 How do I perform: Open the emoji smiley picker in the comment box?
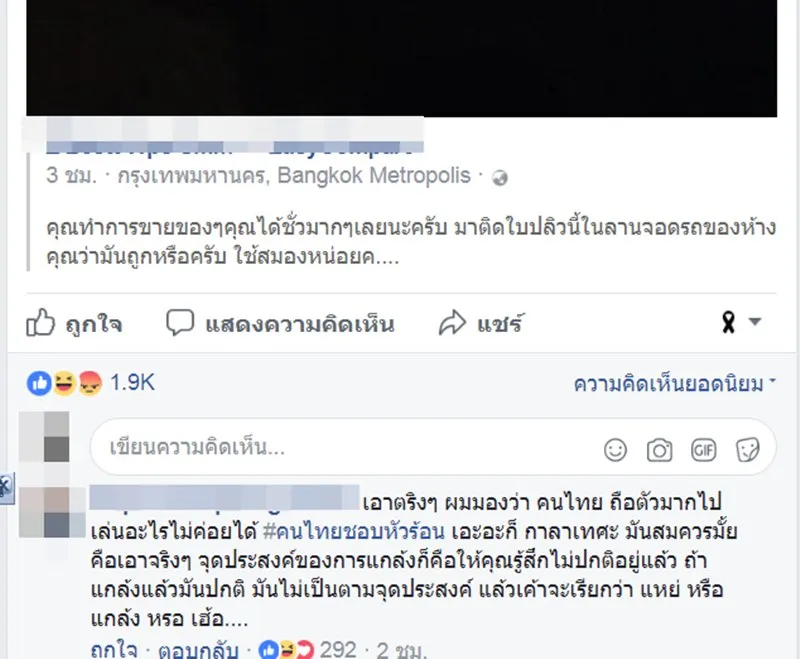615,450
